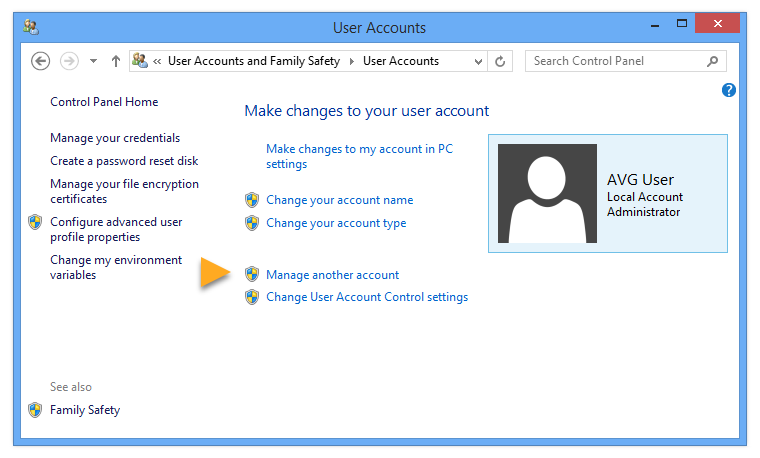Image resolution: width=760 pixels, height=458 pixels.
Task: Open Control Panel Home
Action: [104, 102]
